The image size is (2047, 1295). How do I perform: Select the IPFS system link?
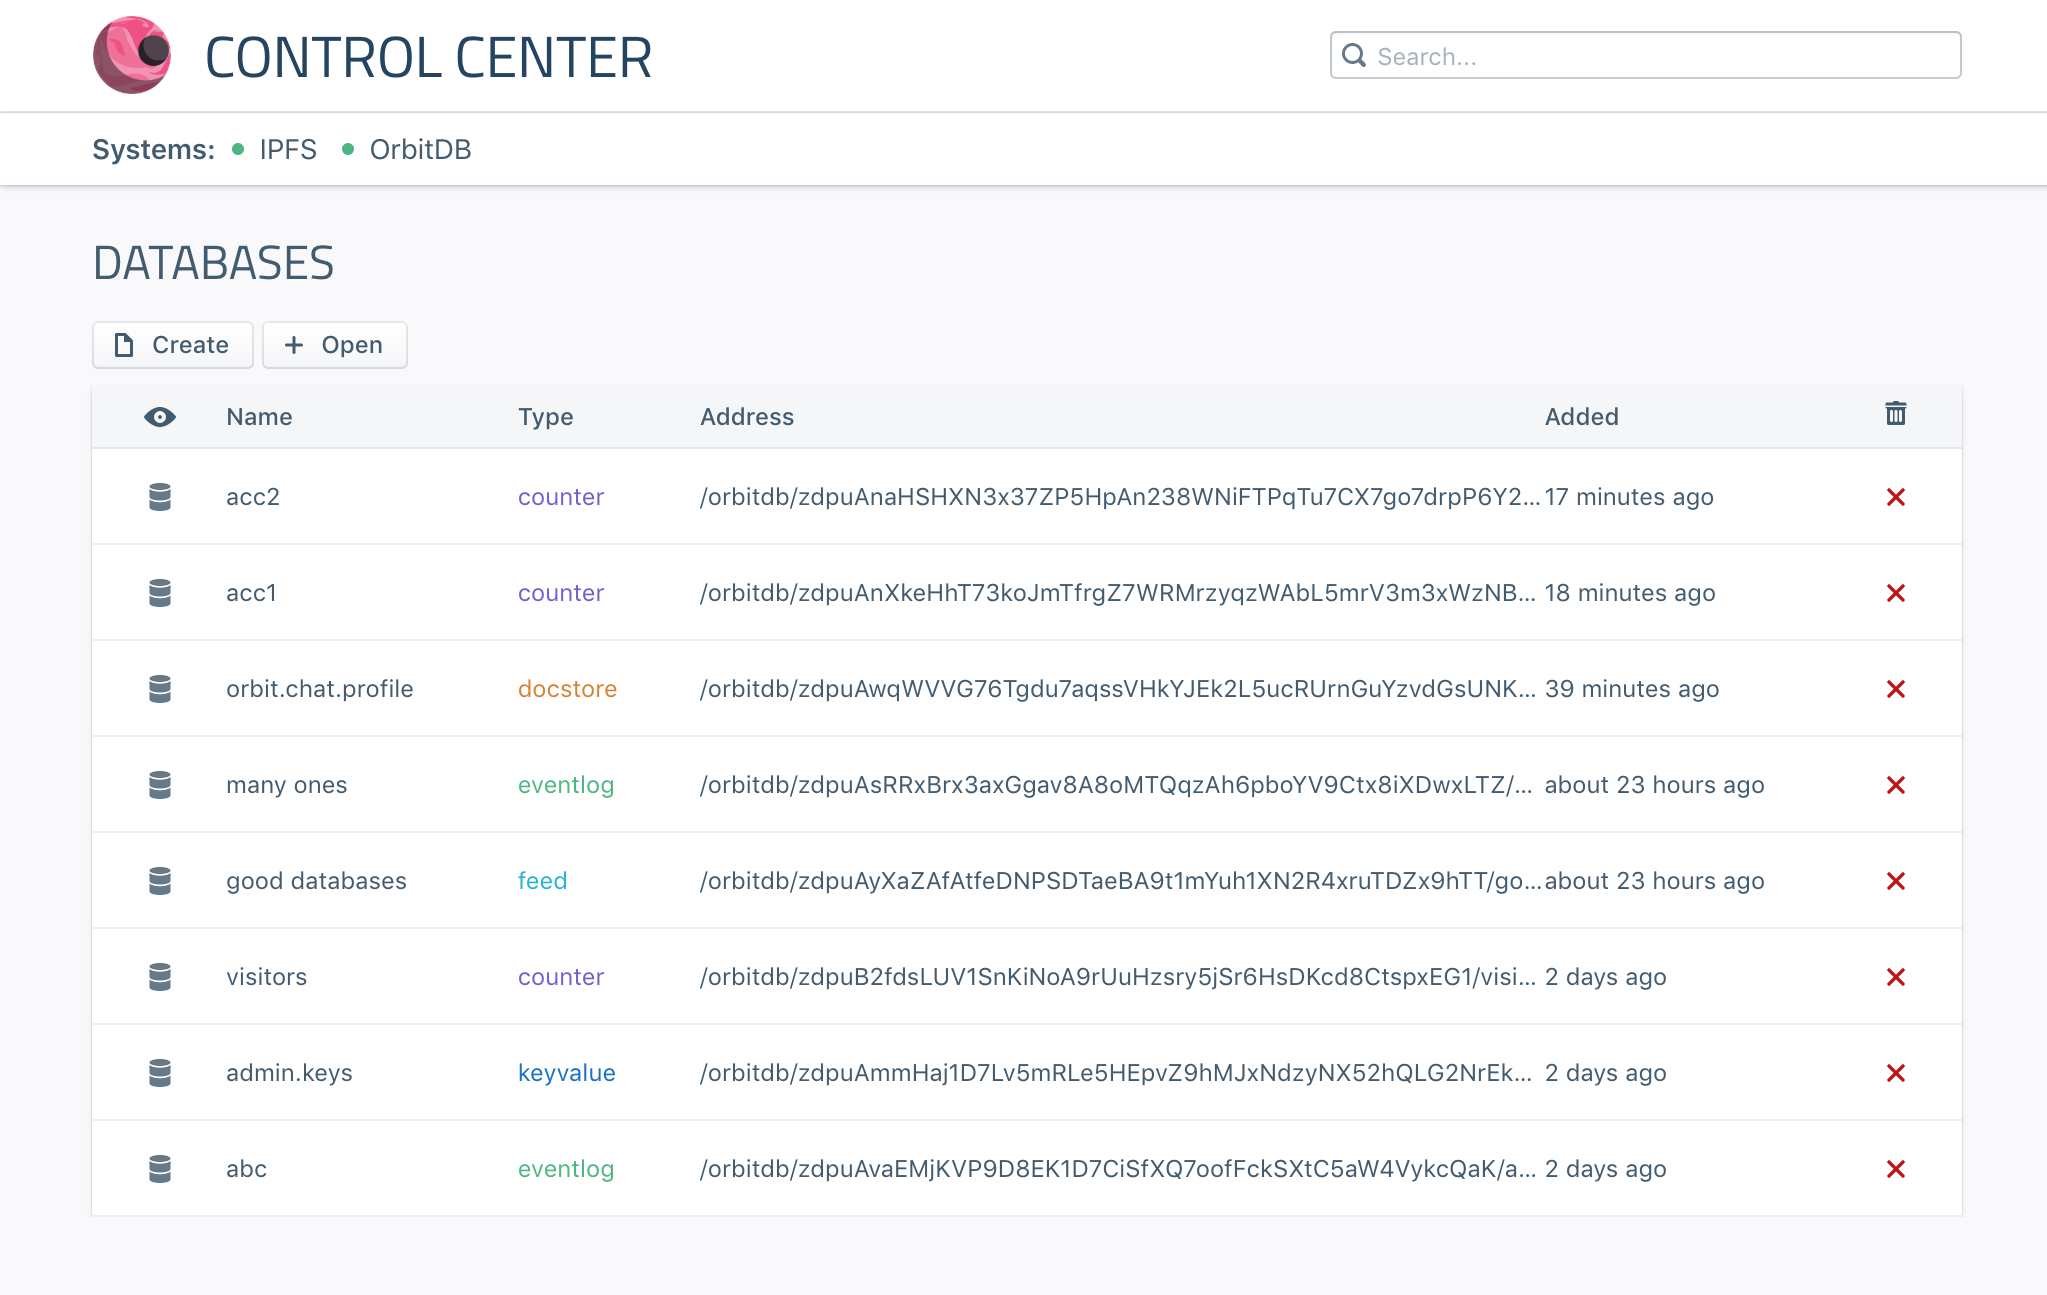287,149
